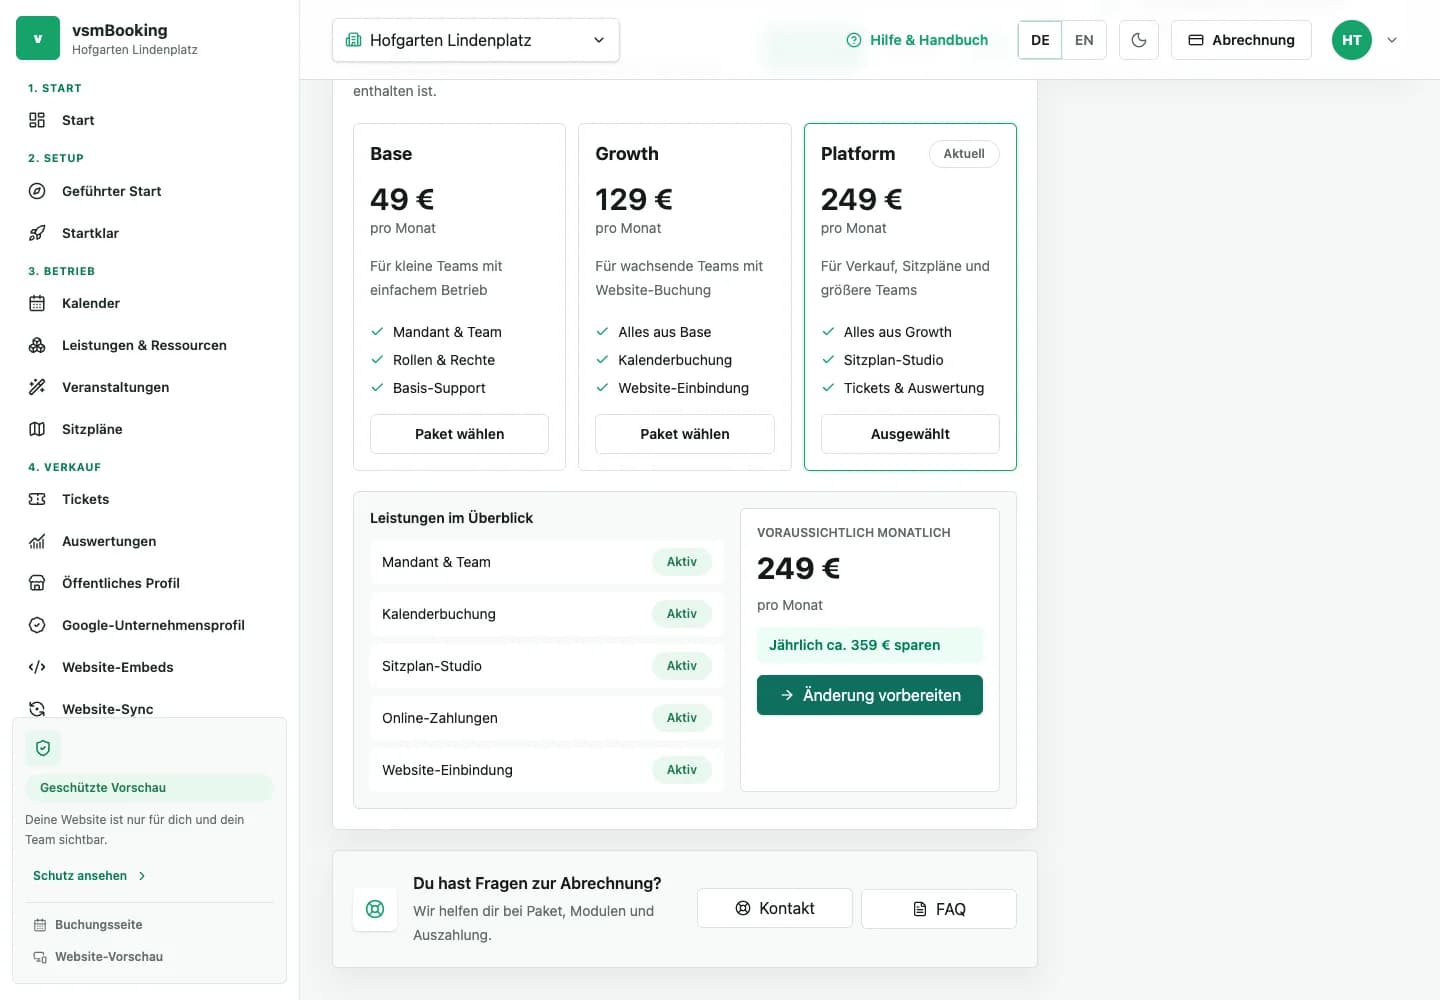Click the Leistungen & Ressourcen icon
1440x1000 pixels.
[37, 345]
